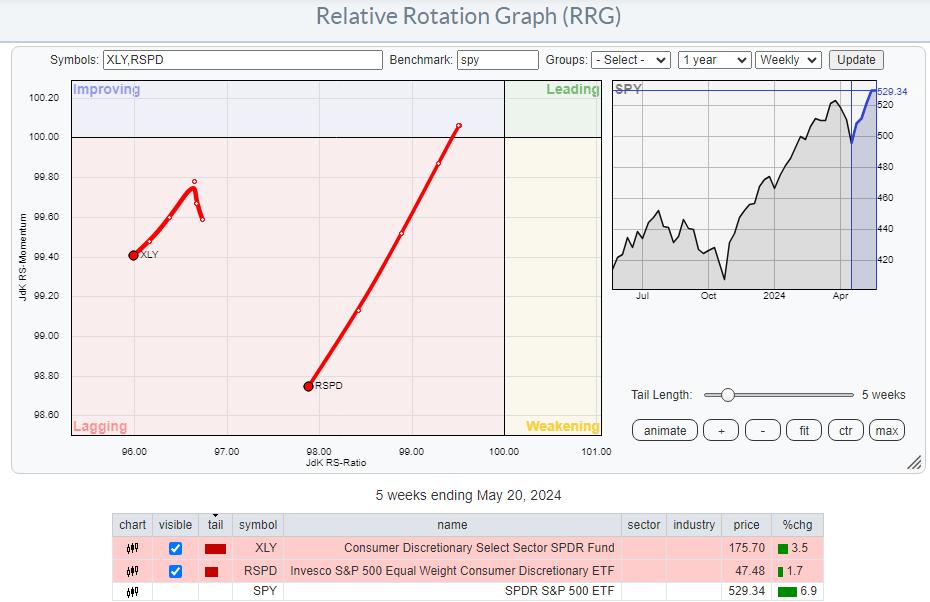This screenshot has width=930, height=602.
Task: Click the plus zoom-in button
Action: pos(720,430)
